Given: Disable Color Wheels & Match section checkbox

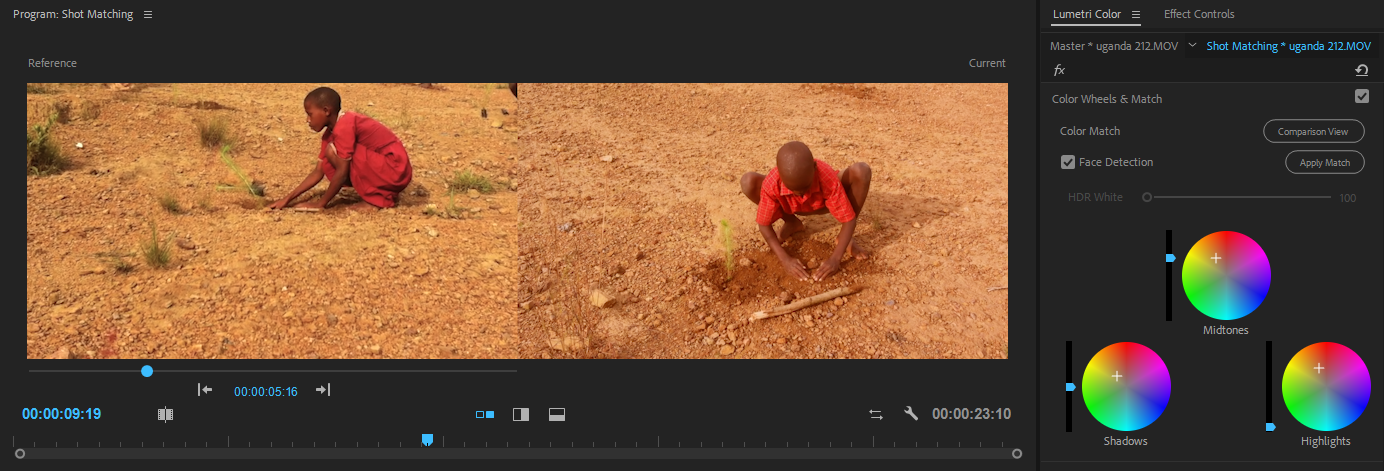Looking at the screenshot, I should 1361,96.
